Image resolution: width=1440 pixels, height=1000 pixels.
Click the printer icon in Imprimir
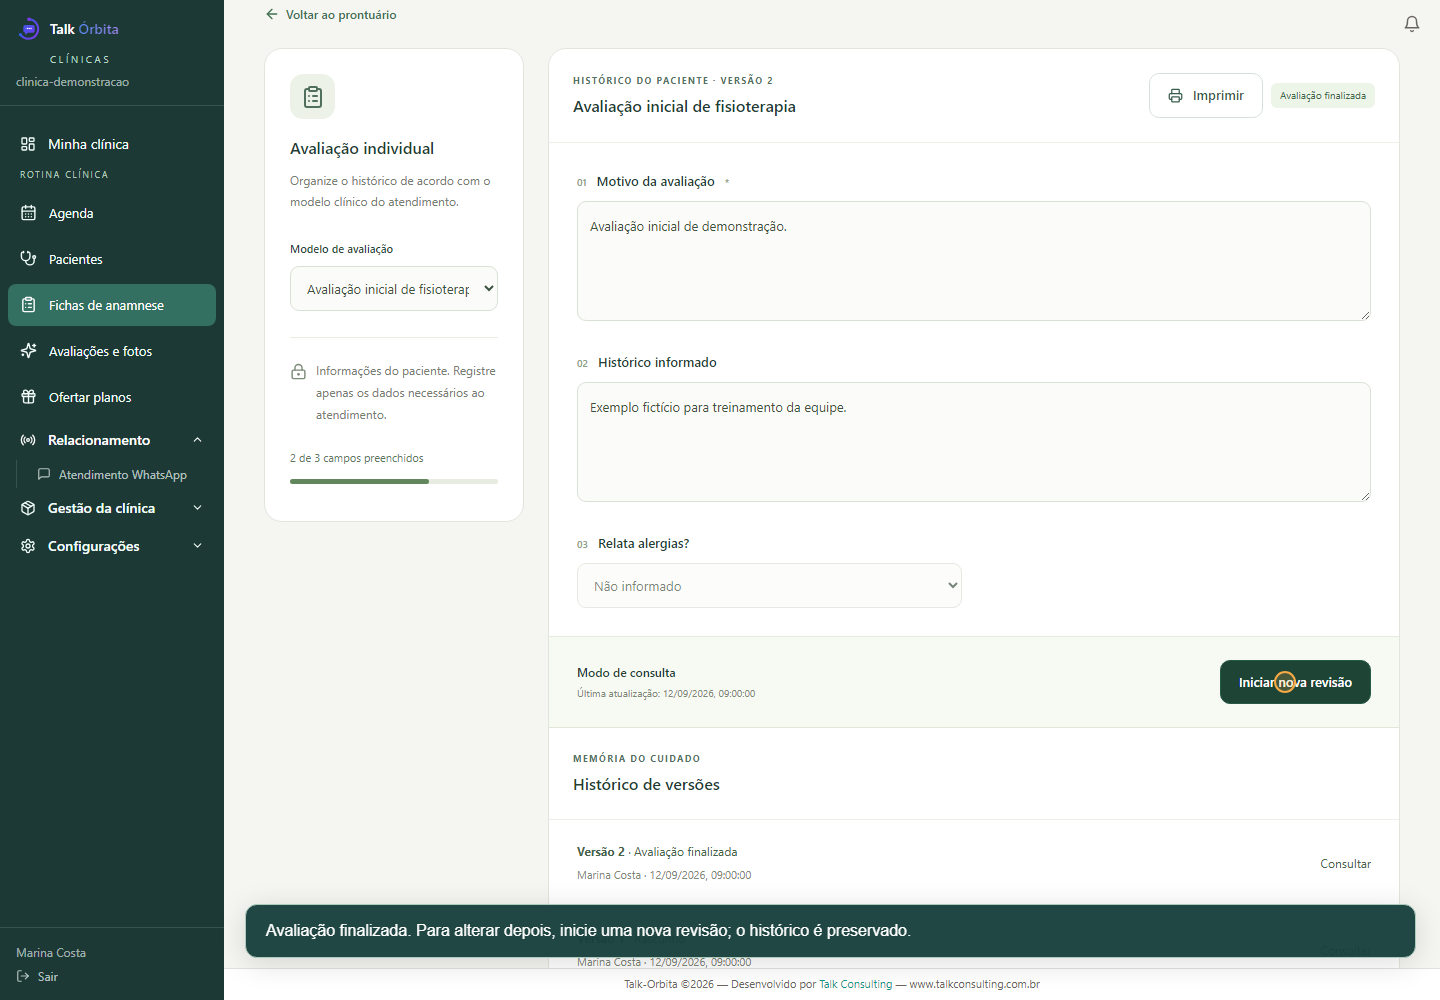click(1176, 96)
